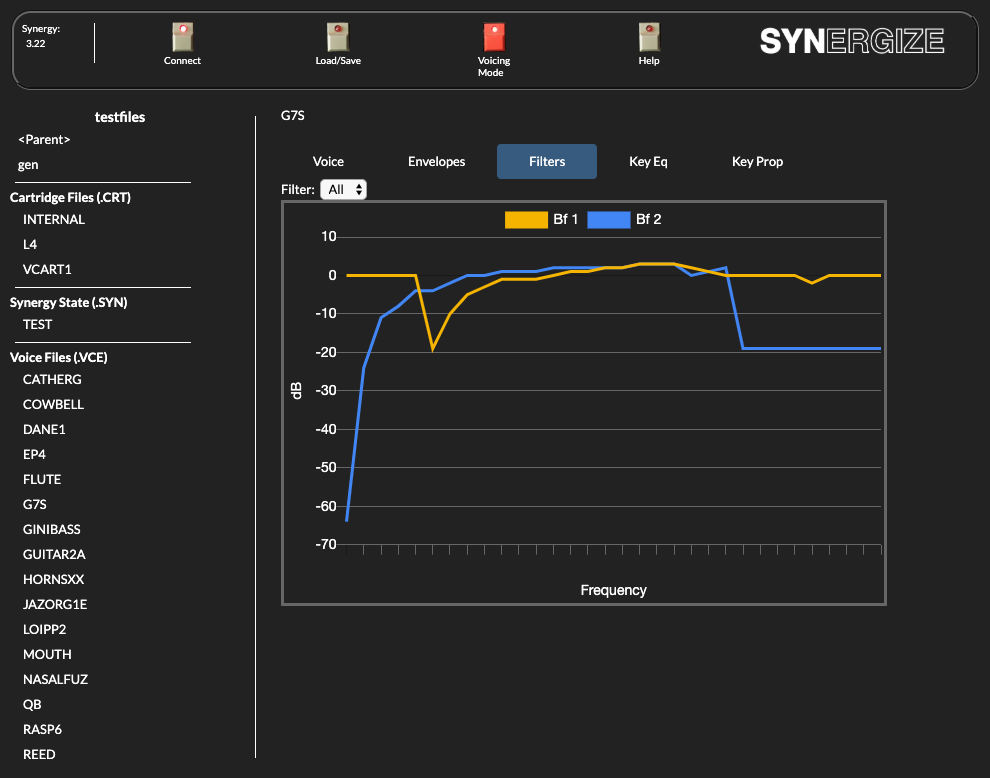Click the testfiles folder heading
Viewport: 990px width, 778px height.
tap(120, 117)
